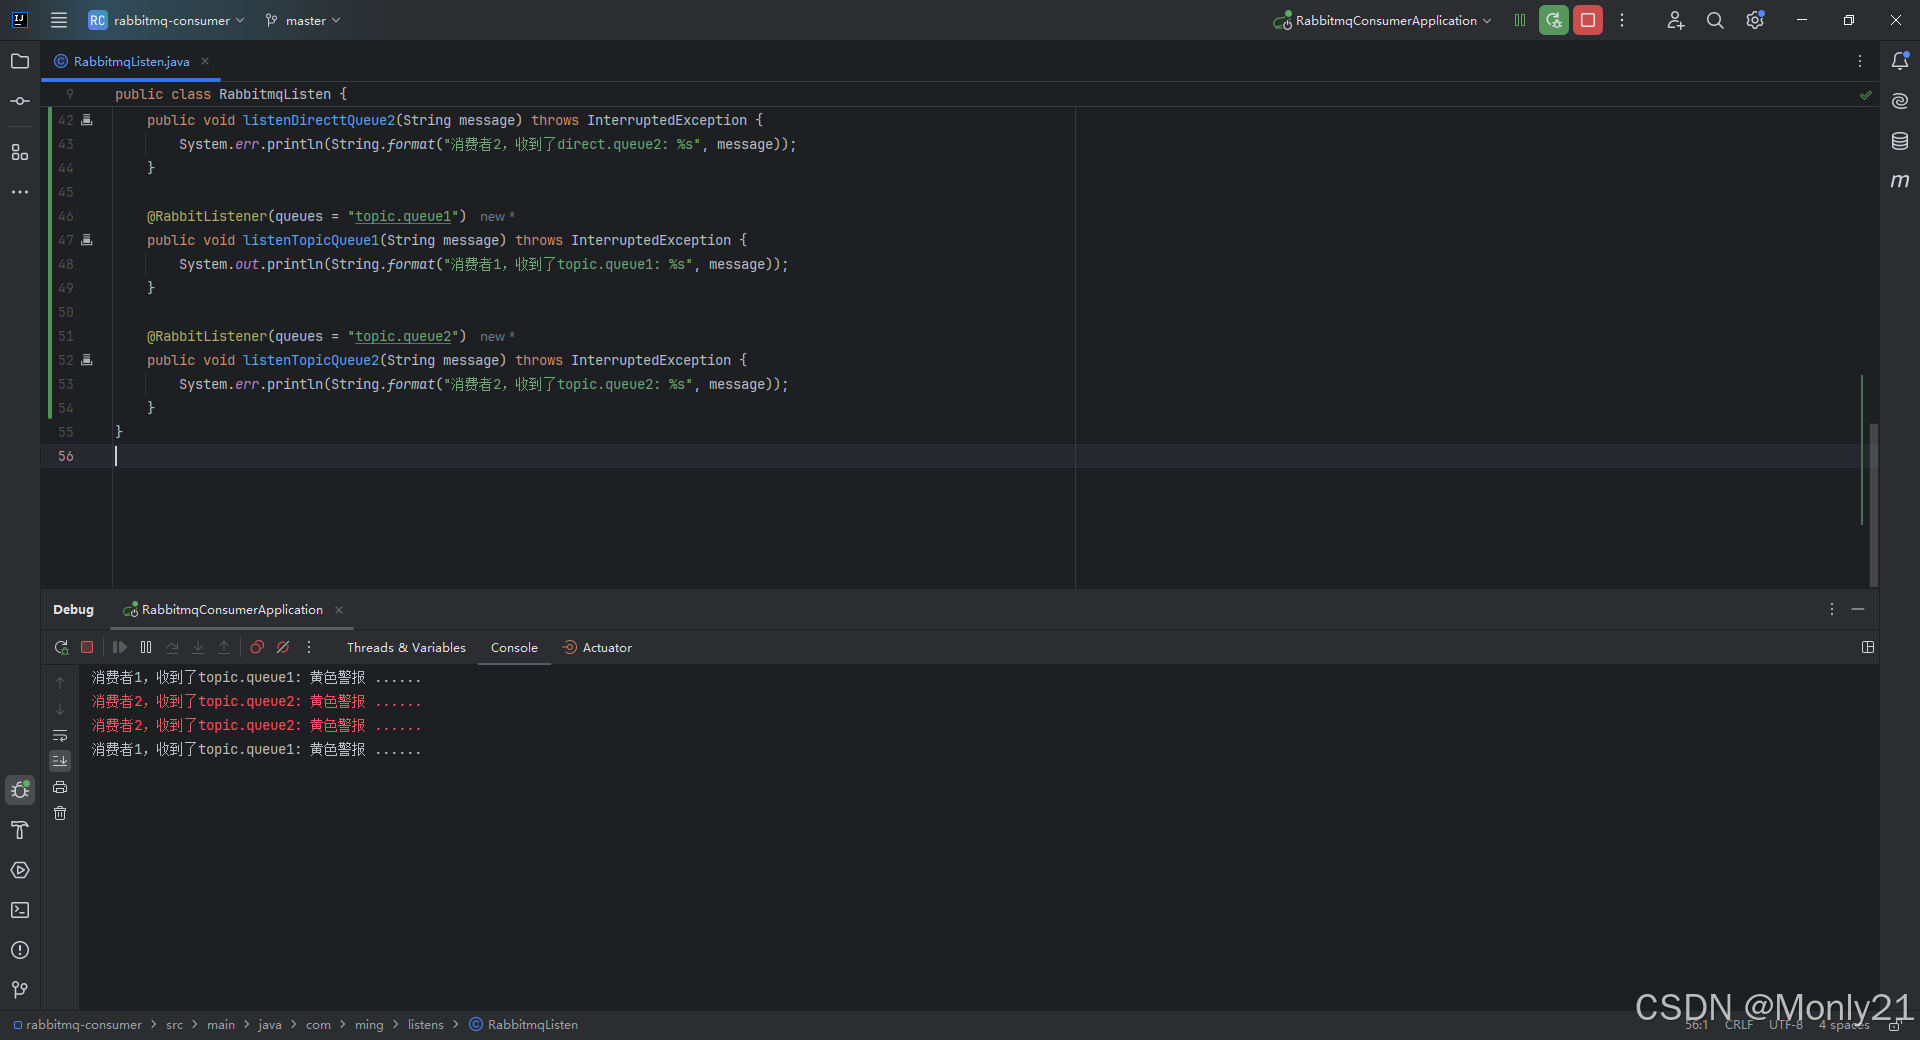Minimize the Debug tool window
The height and width of the screenshot is (1040, 1920).
point(1858,609)
